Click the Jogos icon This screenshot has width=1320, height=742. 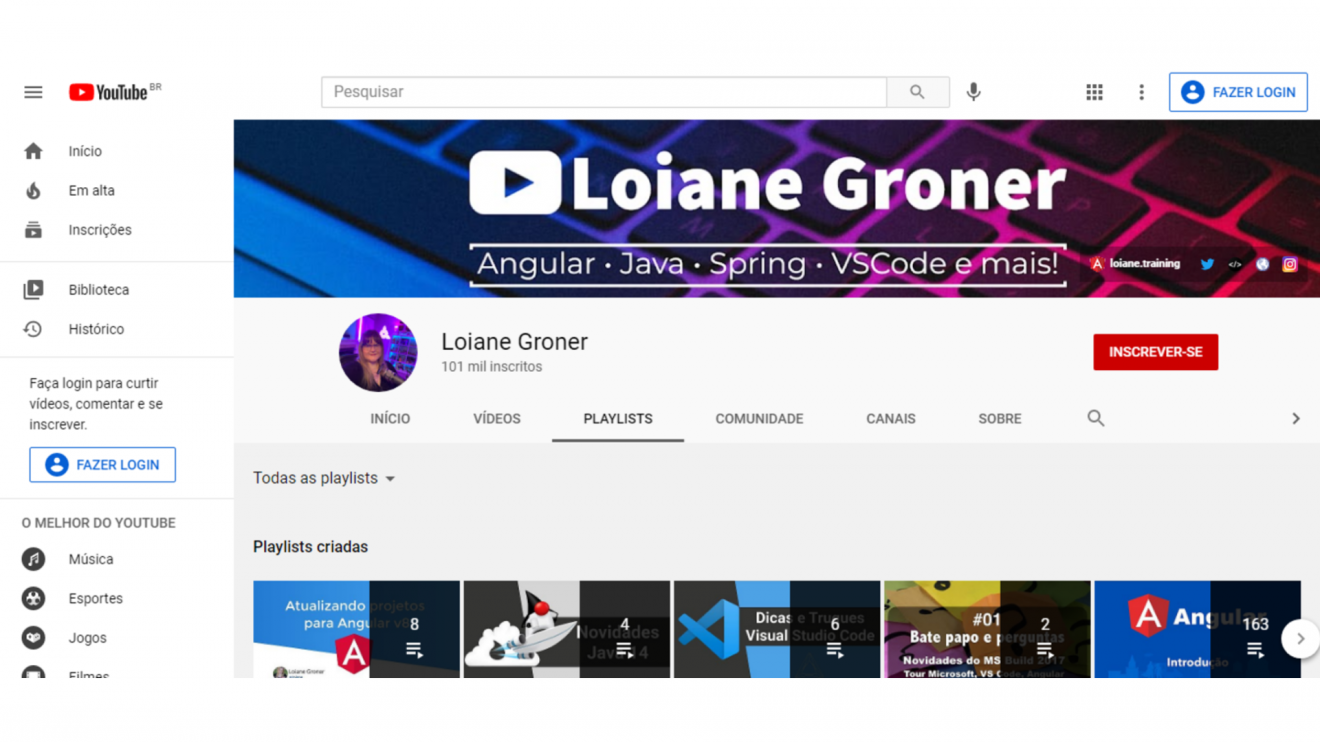click(x=33, y=637)
